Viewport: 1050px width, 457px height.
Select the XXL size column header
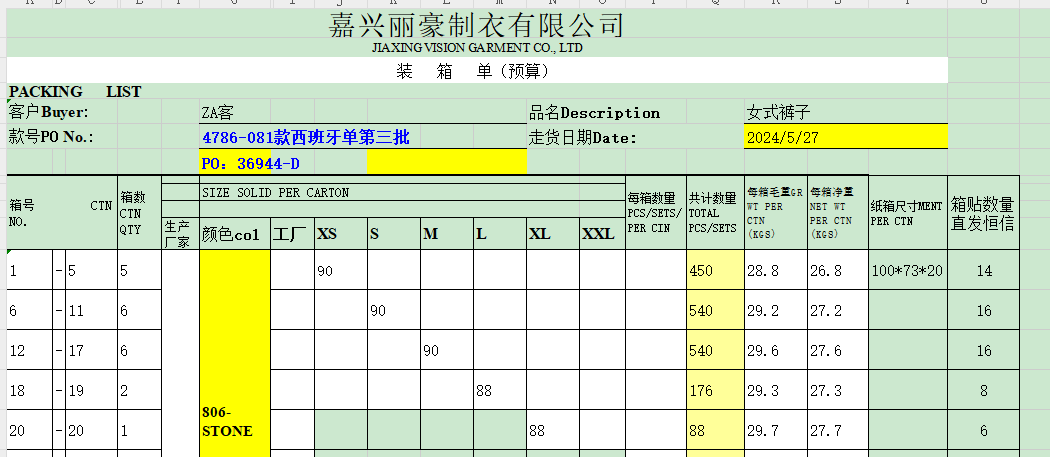(x=600, y=234)
